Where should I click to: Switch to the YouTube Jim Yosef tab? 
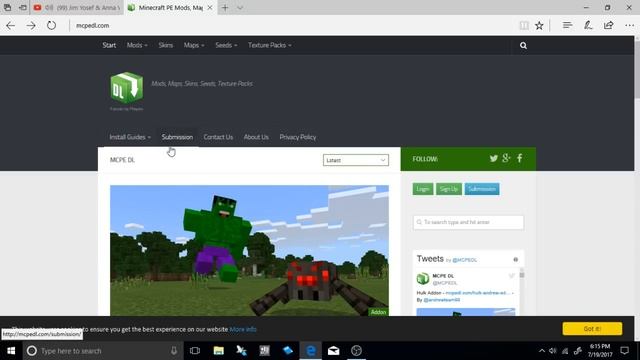[x=77, y=7]
